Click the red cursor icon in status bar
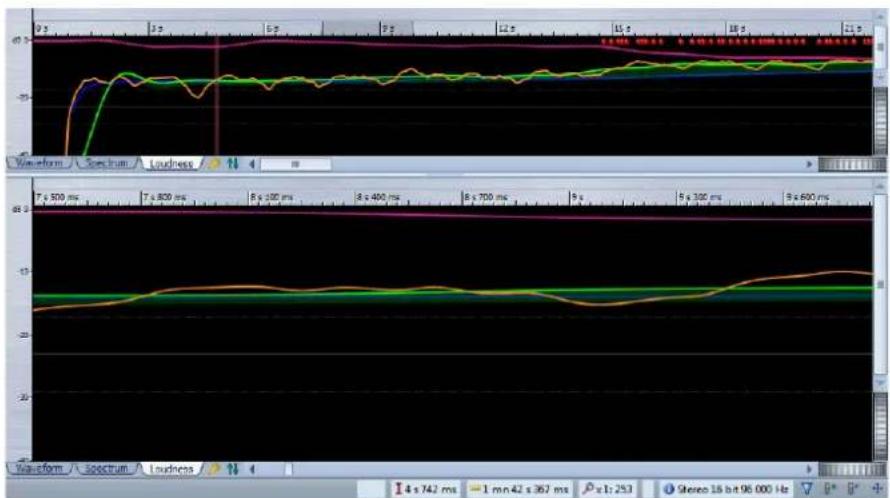 point(398,489)
